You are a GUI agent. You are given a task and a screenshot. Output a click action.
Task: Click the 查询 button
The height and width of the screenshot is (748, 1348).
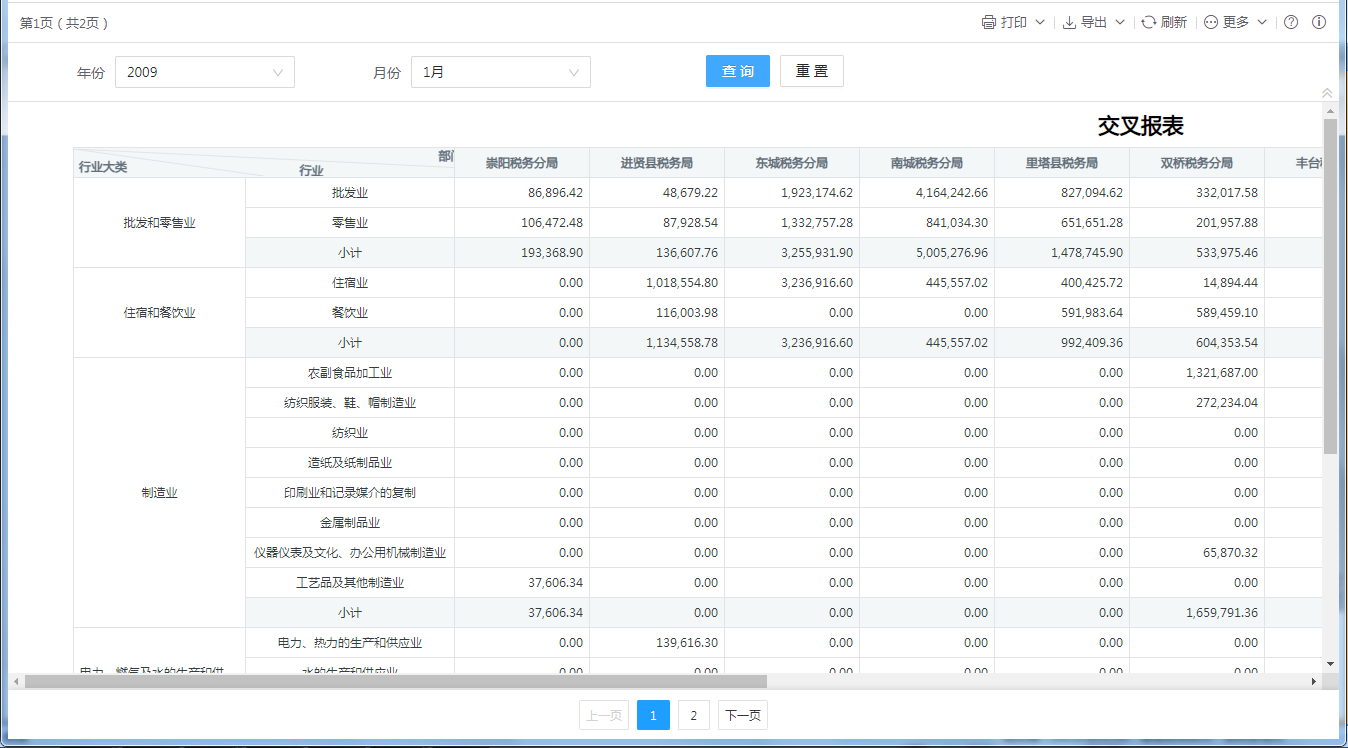[738, 71]
